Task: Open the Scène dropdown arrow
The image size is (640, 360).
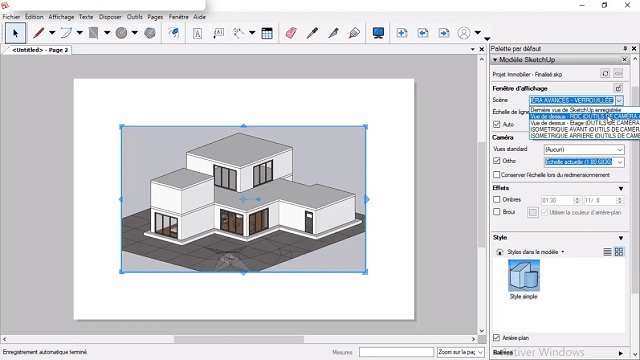Action: pos(619,100)
